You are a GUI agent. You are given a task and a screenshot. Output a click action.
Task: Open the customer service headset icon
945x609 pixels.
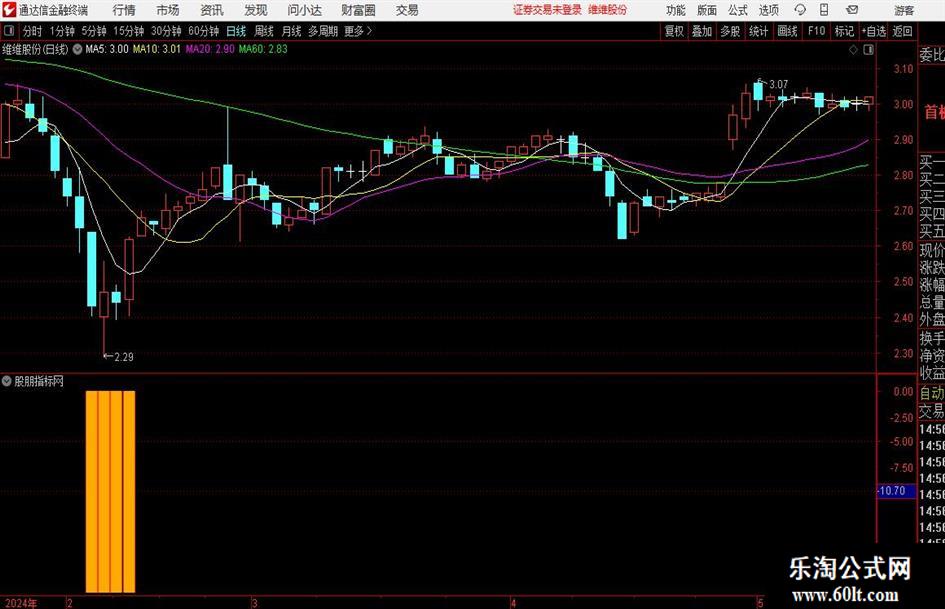pos(800,10)
